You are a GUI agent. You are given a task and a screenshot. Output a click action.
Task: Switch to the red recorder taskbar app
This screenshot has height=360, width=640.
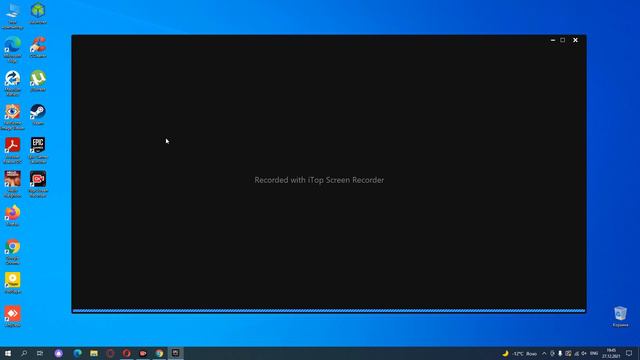click(143, 353)
